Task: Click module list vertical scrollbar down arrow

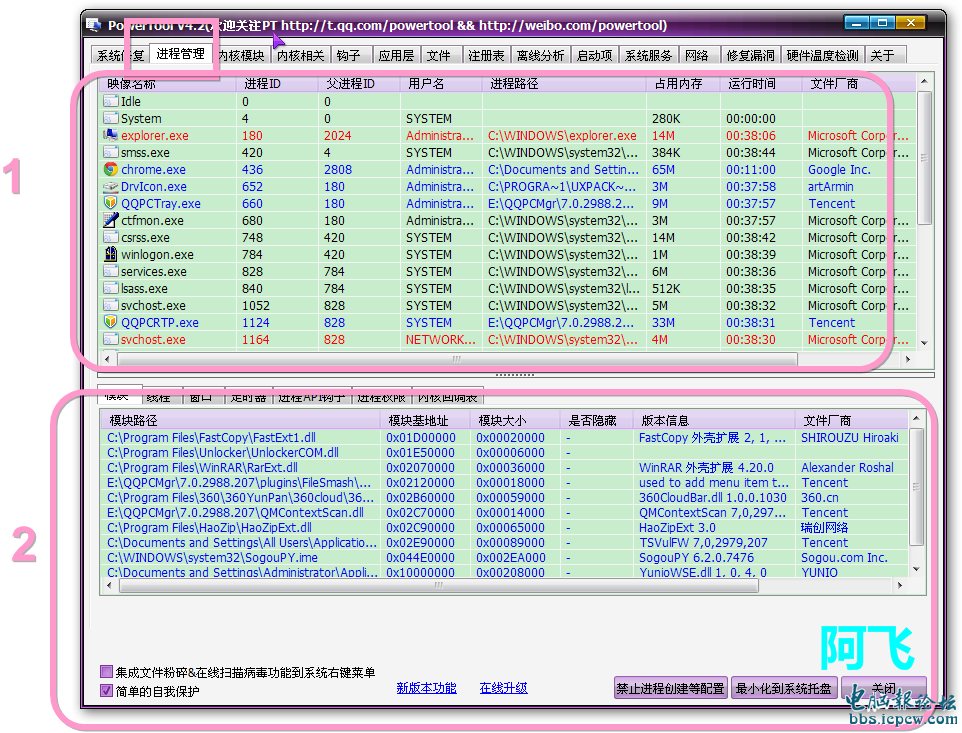Action: pyautogui.click(x=916, y=569)
